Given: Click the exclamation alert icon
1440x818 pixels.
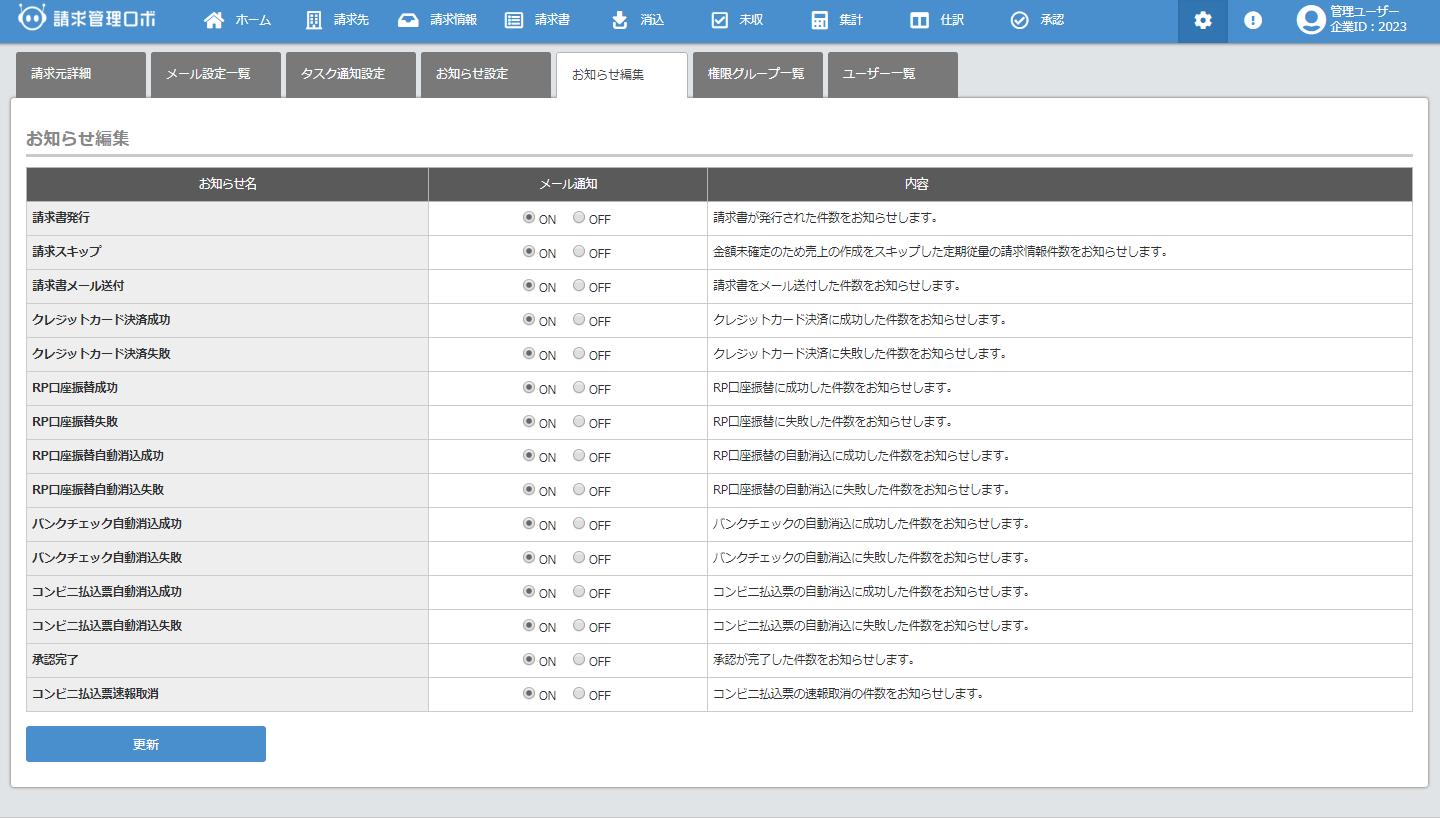Looking at the screenshot, I should tap(1253, 21).
